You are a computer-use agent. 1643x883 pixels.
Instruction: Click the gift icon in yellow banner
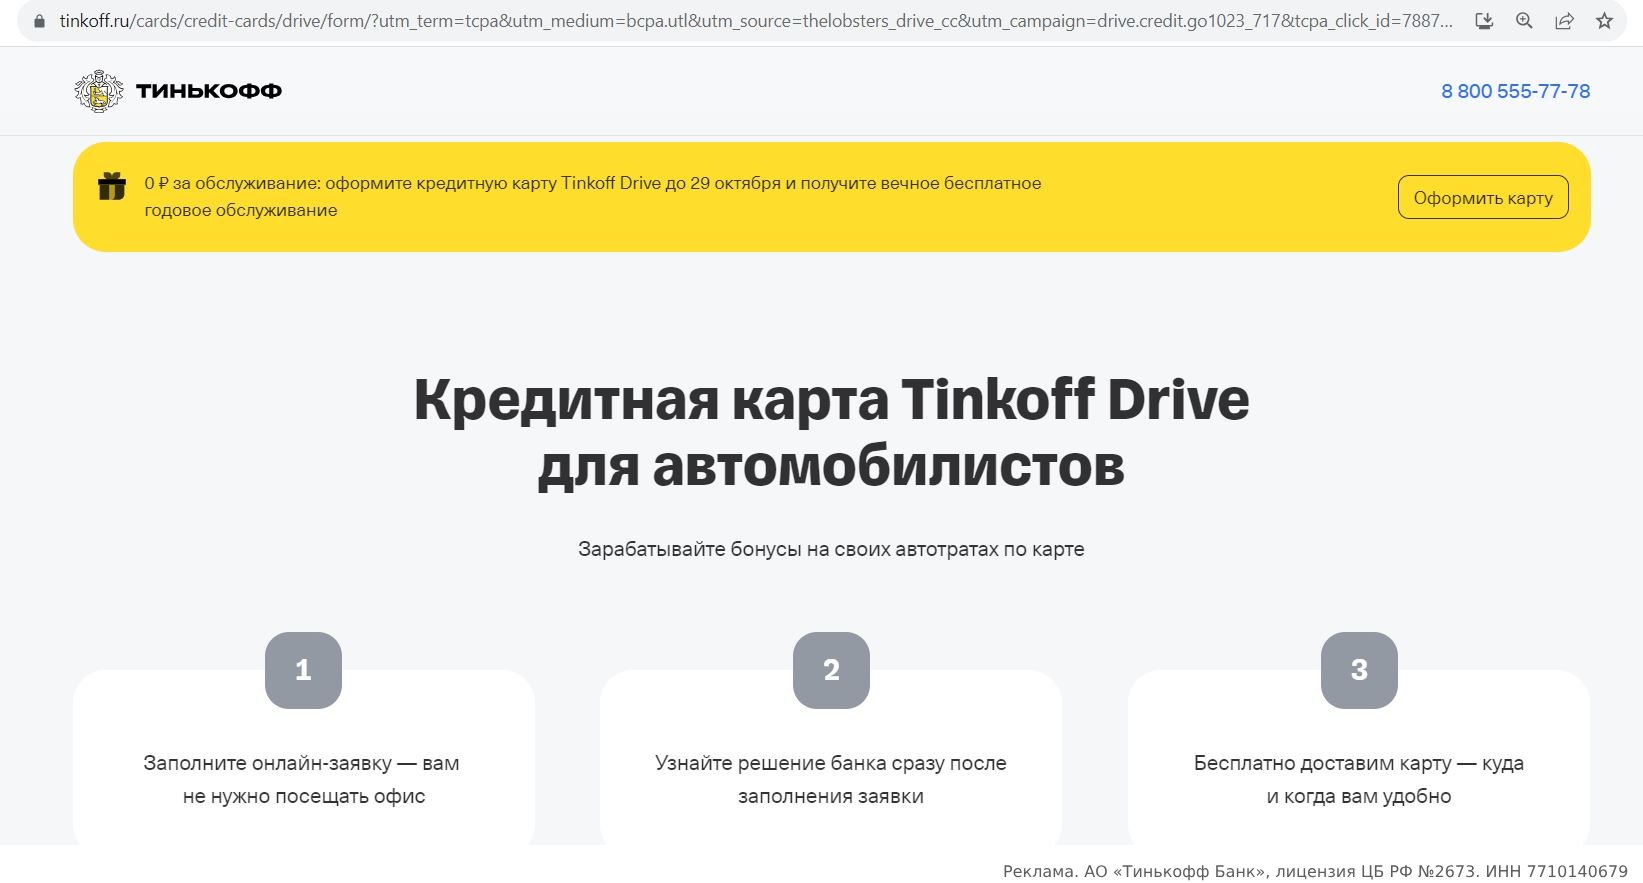[112, 186]
